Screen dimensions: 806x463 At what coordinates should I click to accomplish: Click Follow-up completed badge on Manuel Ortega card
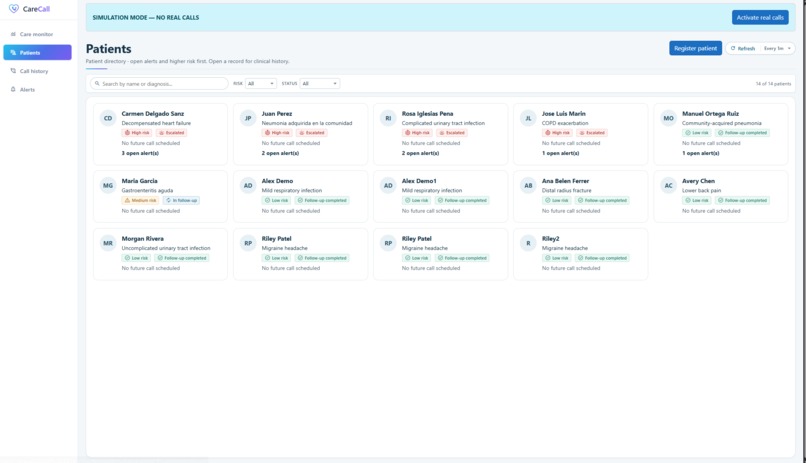point(742,133)
